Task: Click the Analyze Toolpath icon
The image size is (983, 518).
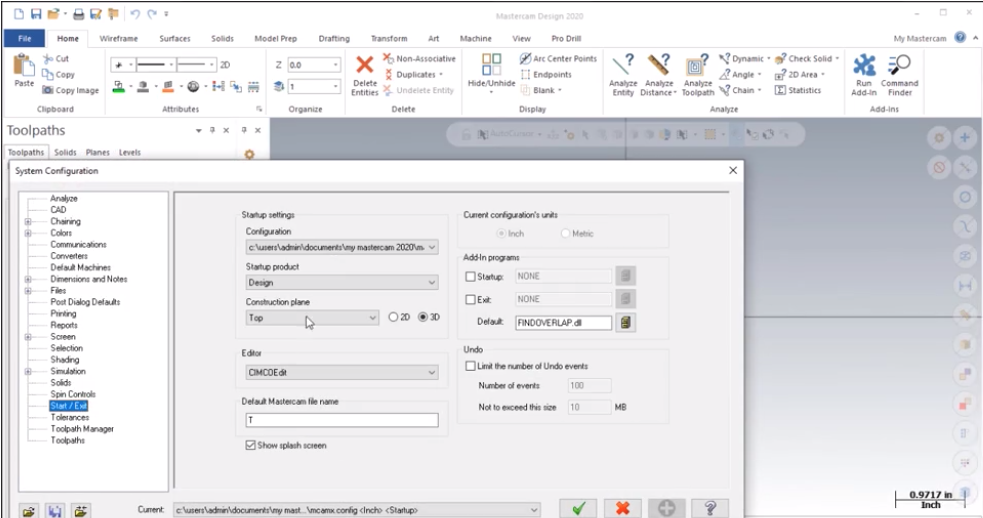Action: coord(697,65)
